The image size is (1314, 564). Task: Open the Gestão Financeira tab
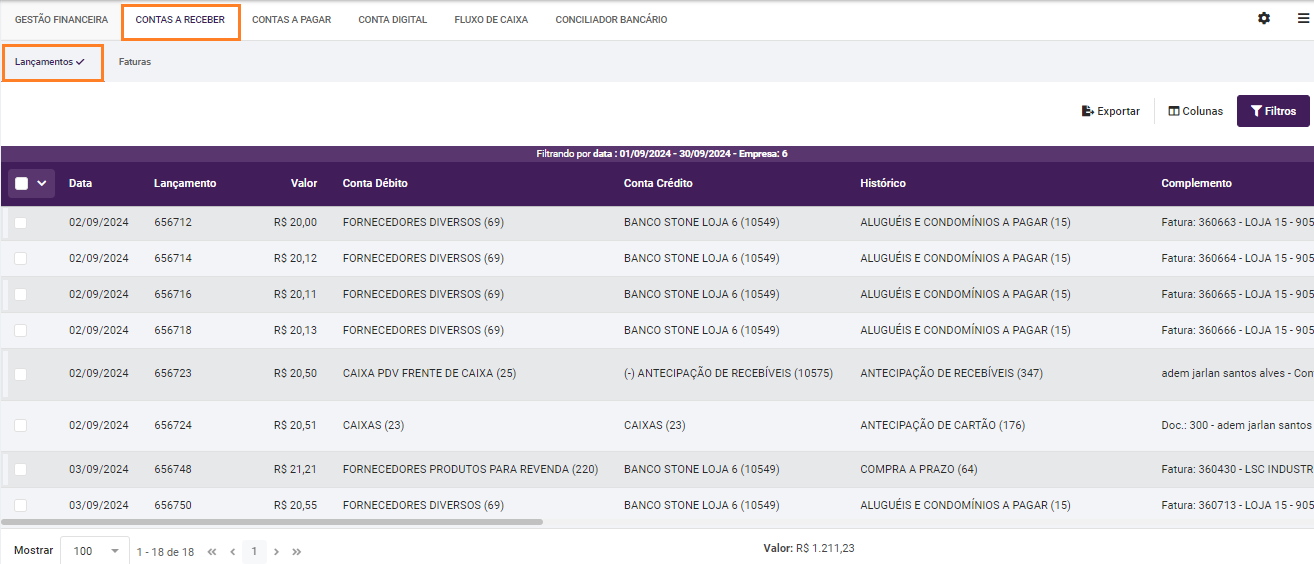tap(61, 20)
